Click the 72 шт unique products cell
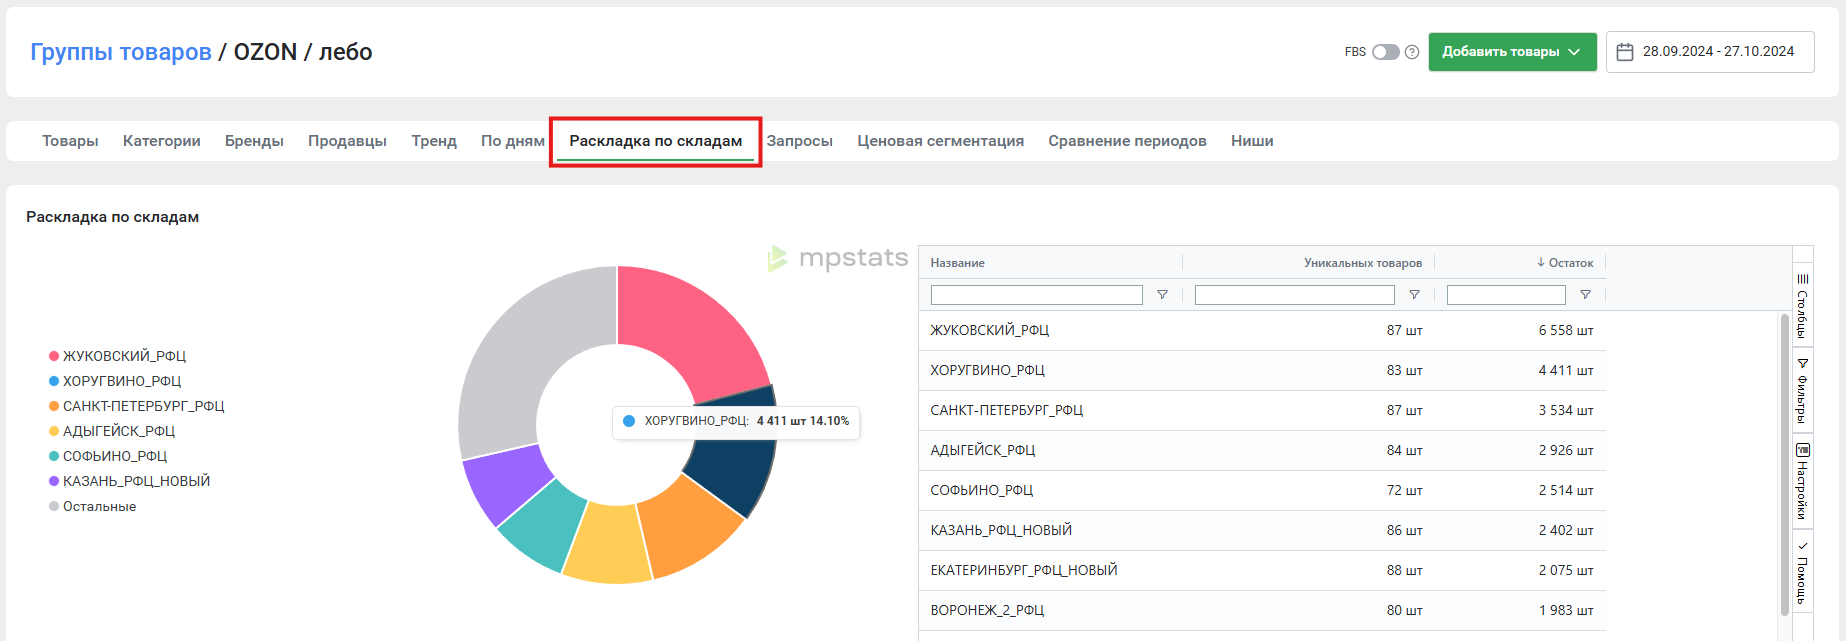Screen dimensions: 1846x641 tap(1404, 490)
